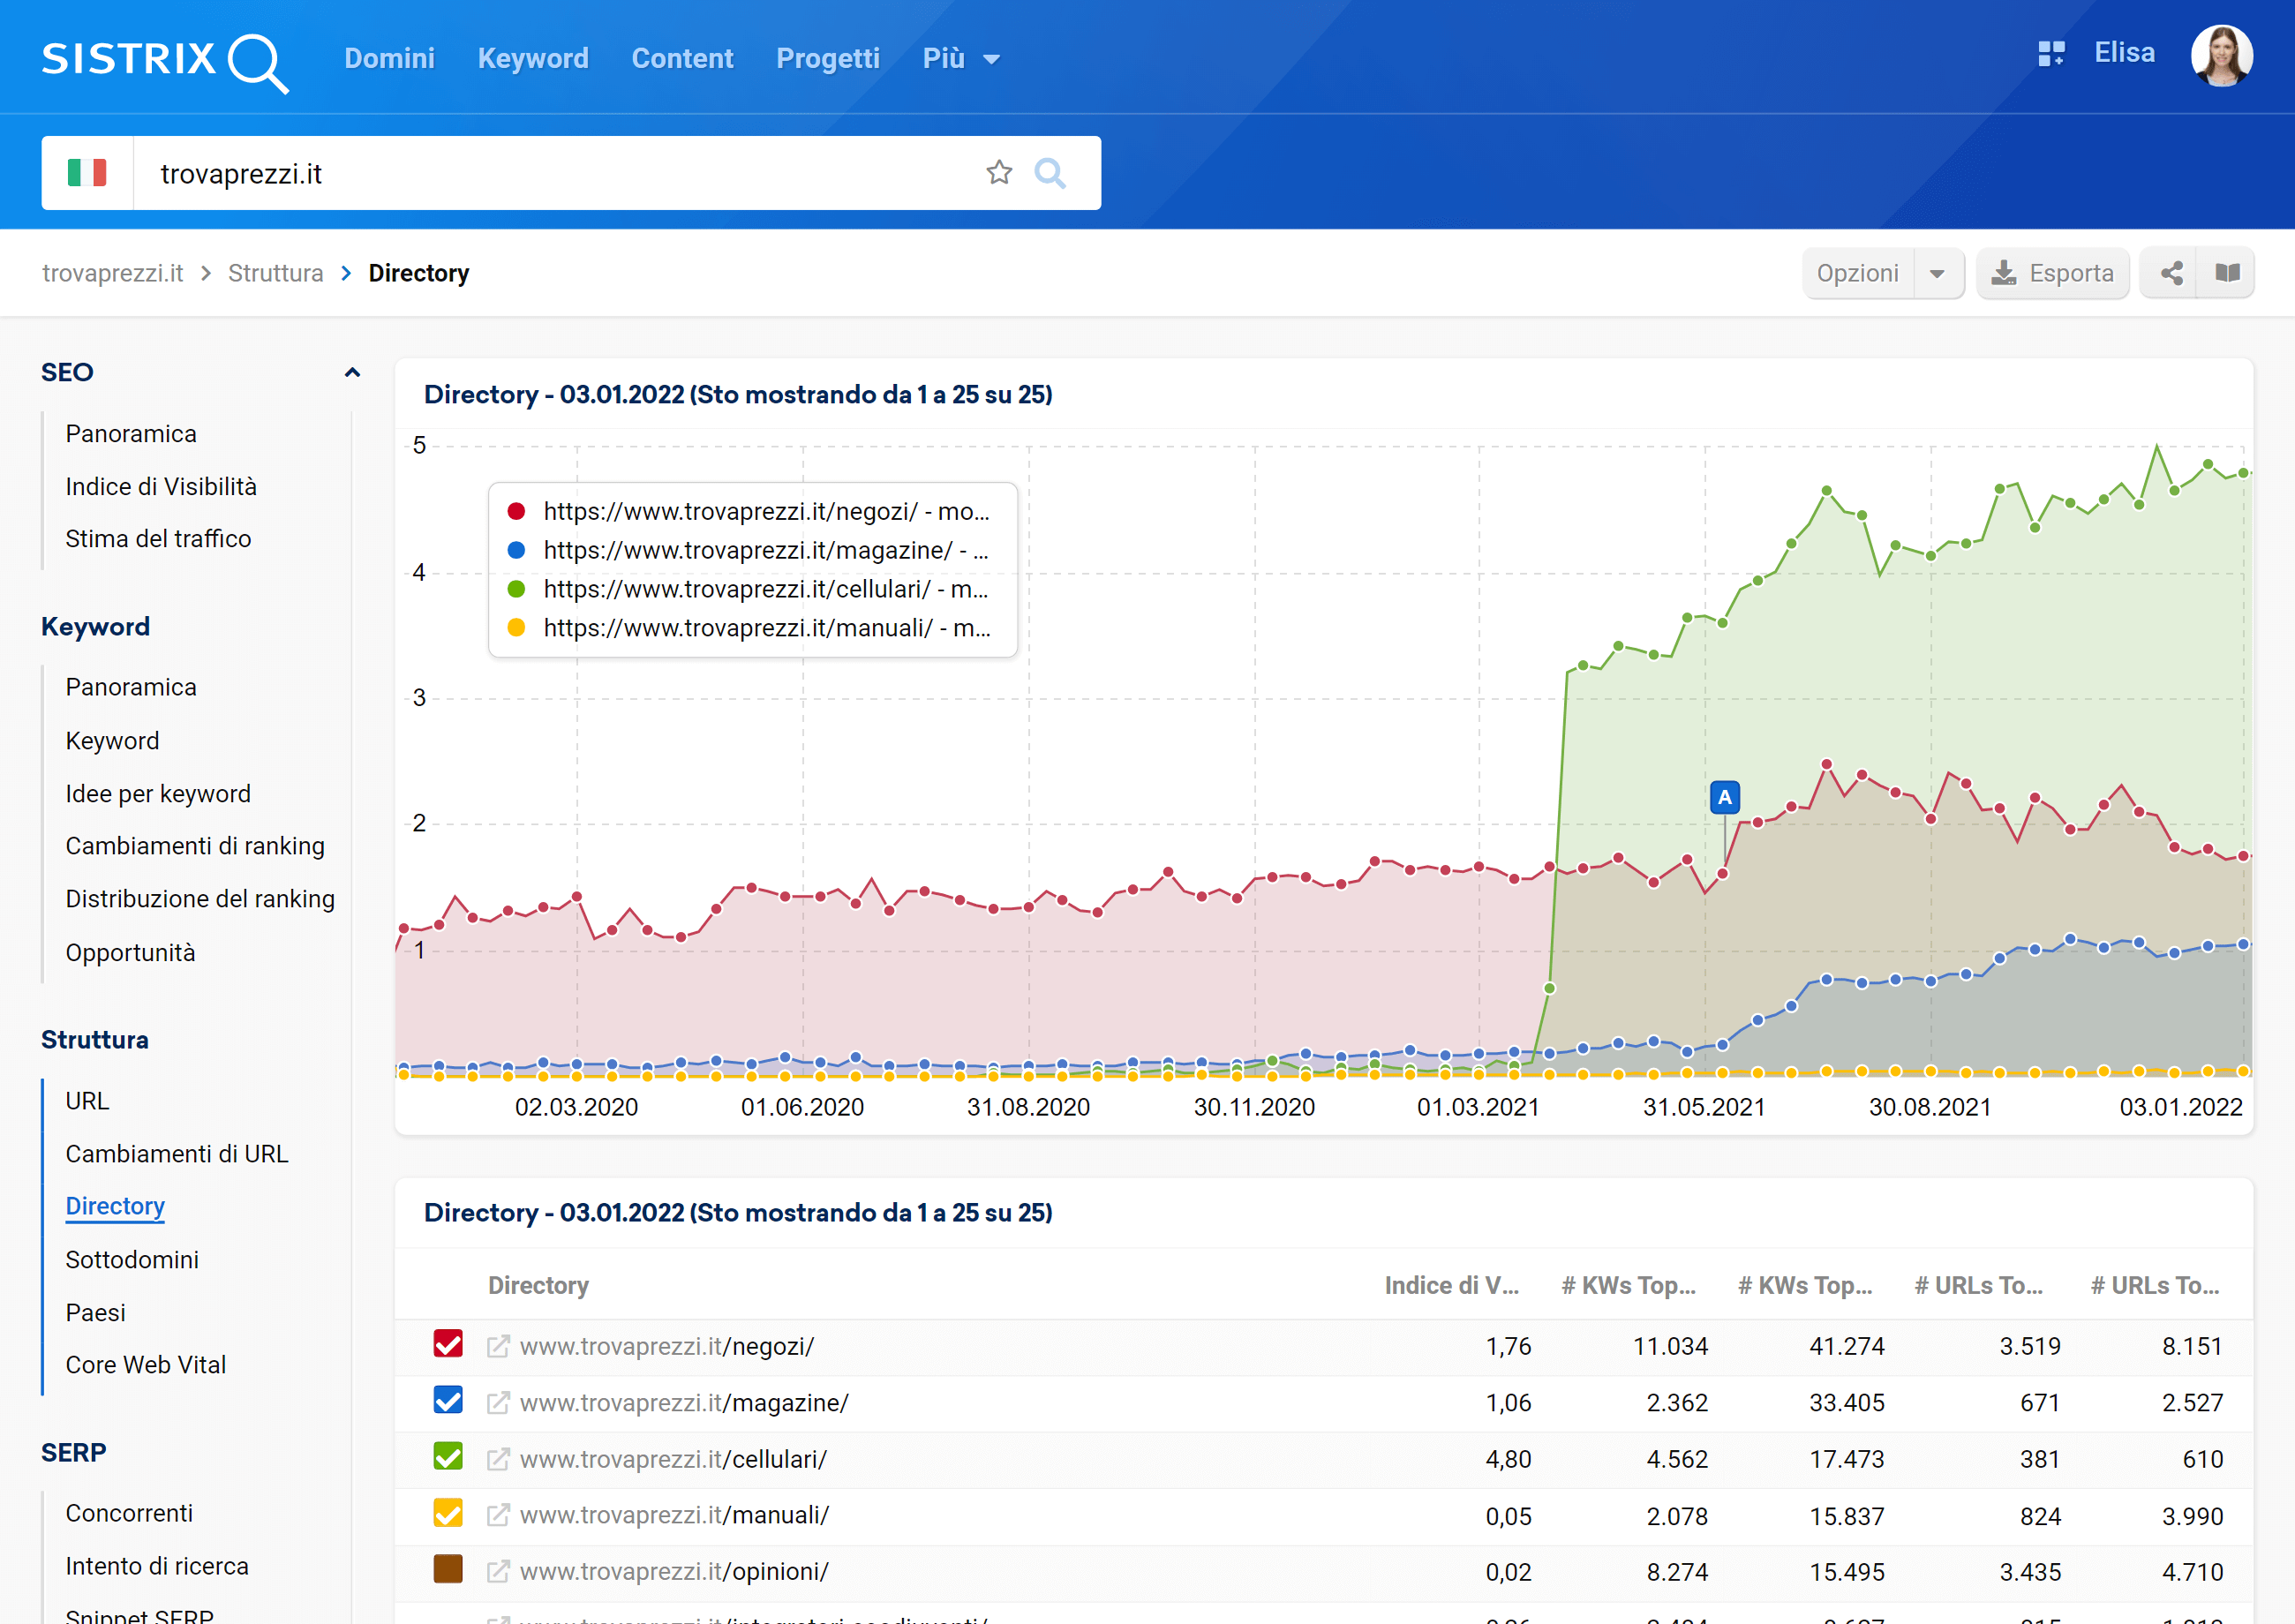Select Directory in sidebar
This screenshot has height=1624, width=2295.
[x=115, y=1206]
